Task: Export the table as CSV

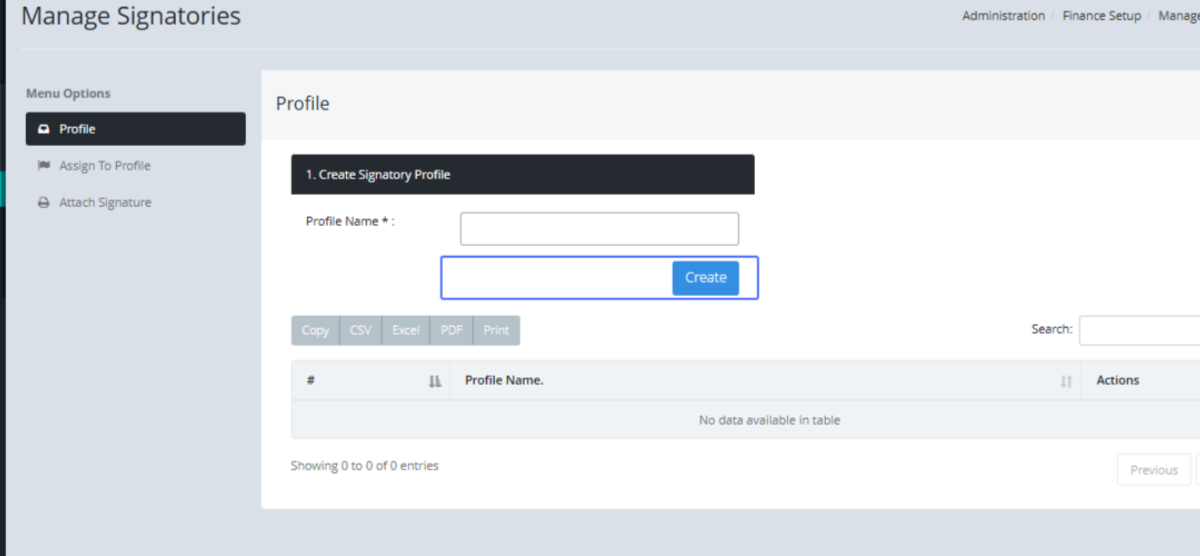Action: coord(360,331)
